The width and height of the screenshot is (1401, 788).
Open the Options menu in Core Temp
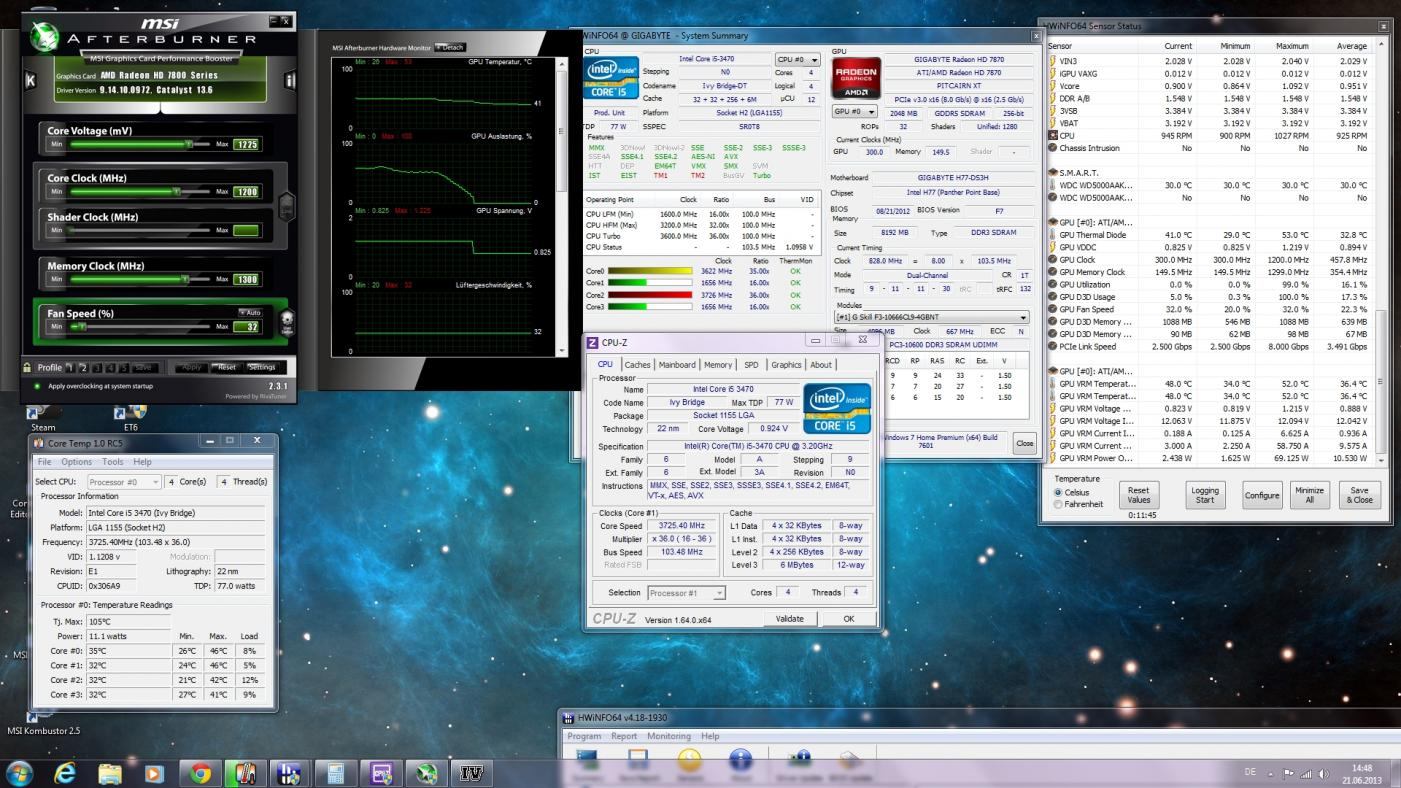(x=76, y=462)
